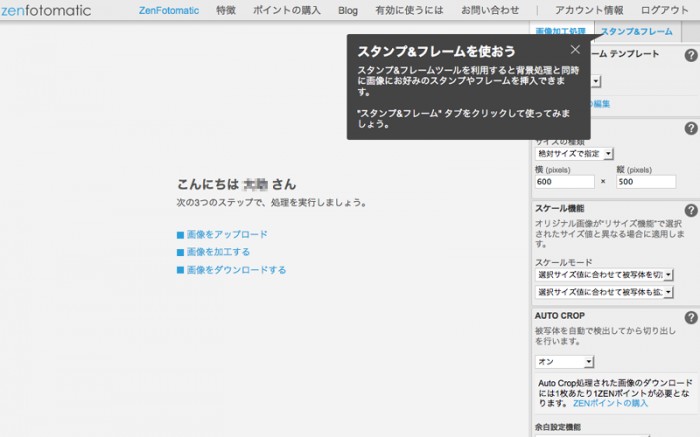This screenshot has width=700, height=437.
Task: Open the template dropdown behind the tooltip
Action: [596, 81]
